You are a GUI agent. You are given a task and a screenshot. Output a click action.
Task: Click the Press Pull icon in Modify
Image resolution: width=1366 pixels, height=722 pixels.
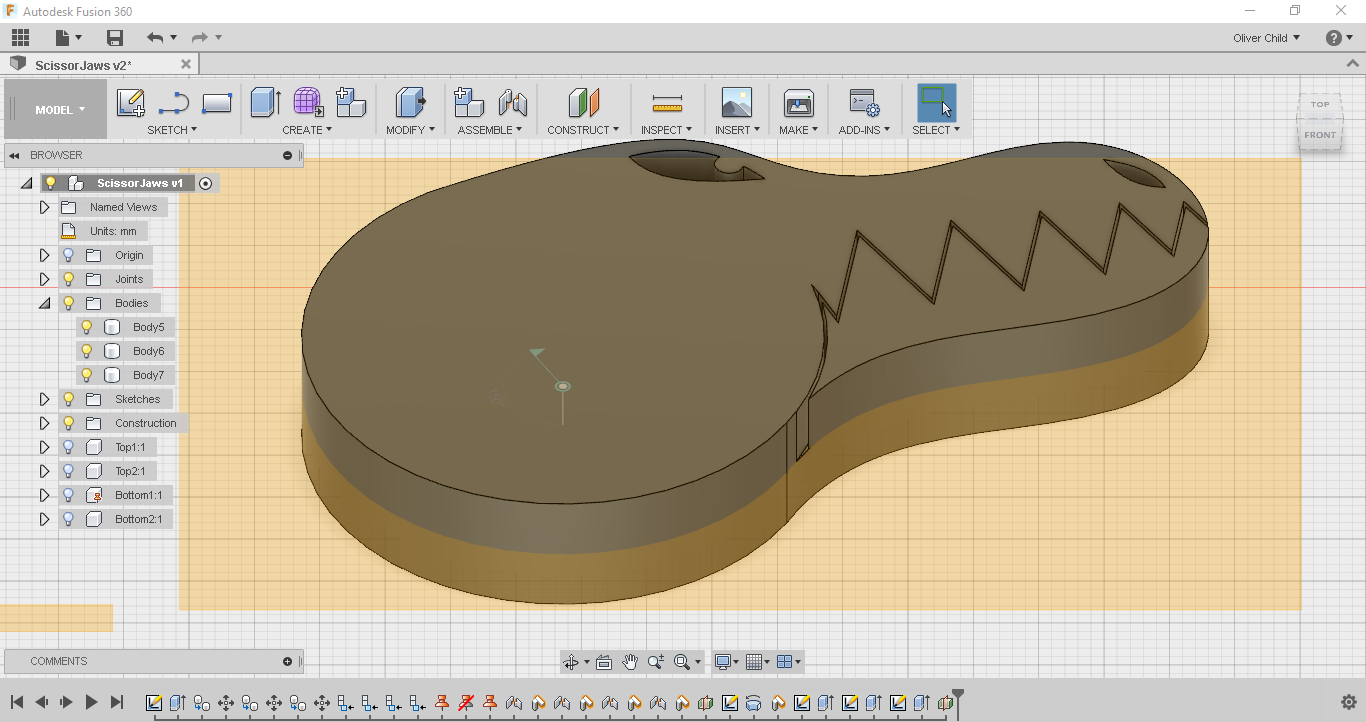tap(410, 103)
